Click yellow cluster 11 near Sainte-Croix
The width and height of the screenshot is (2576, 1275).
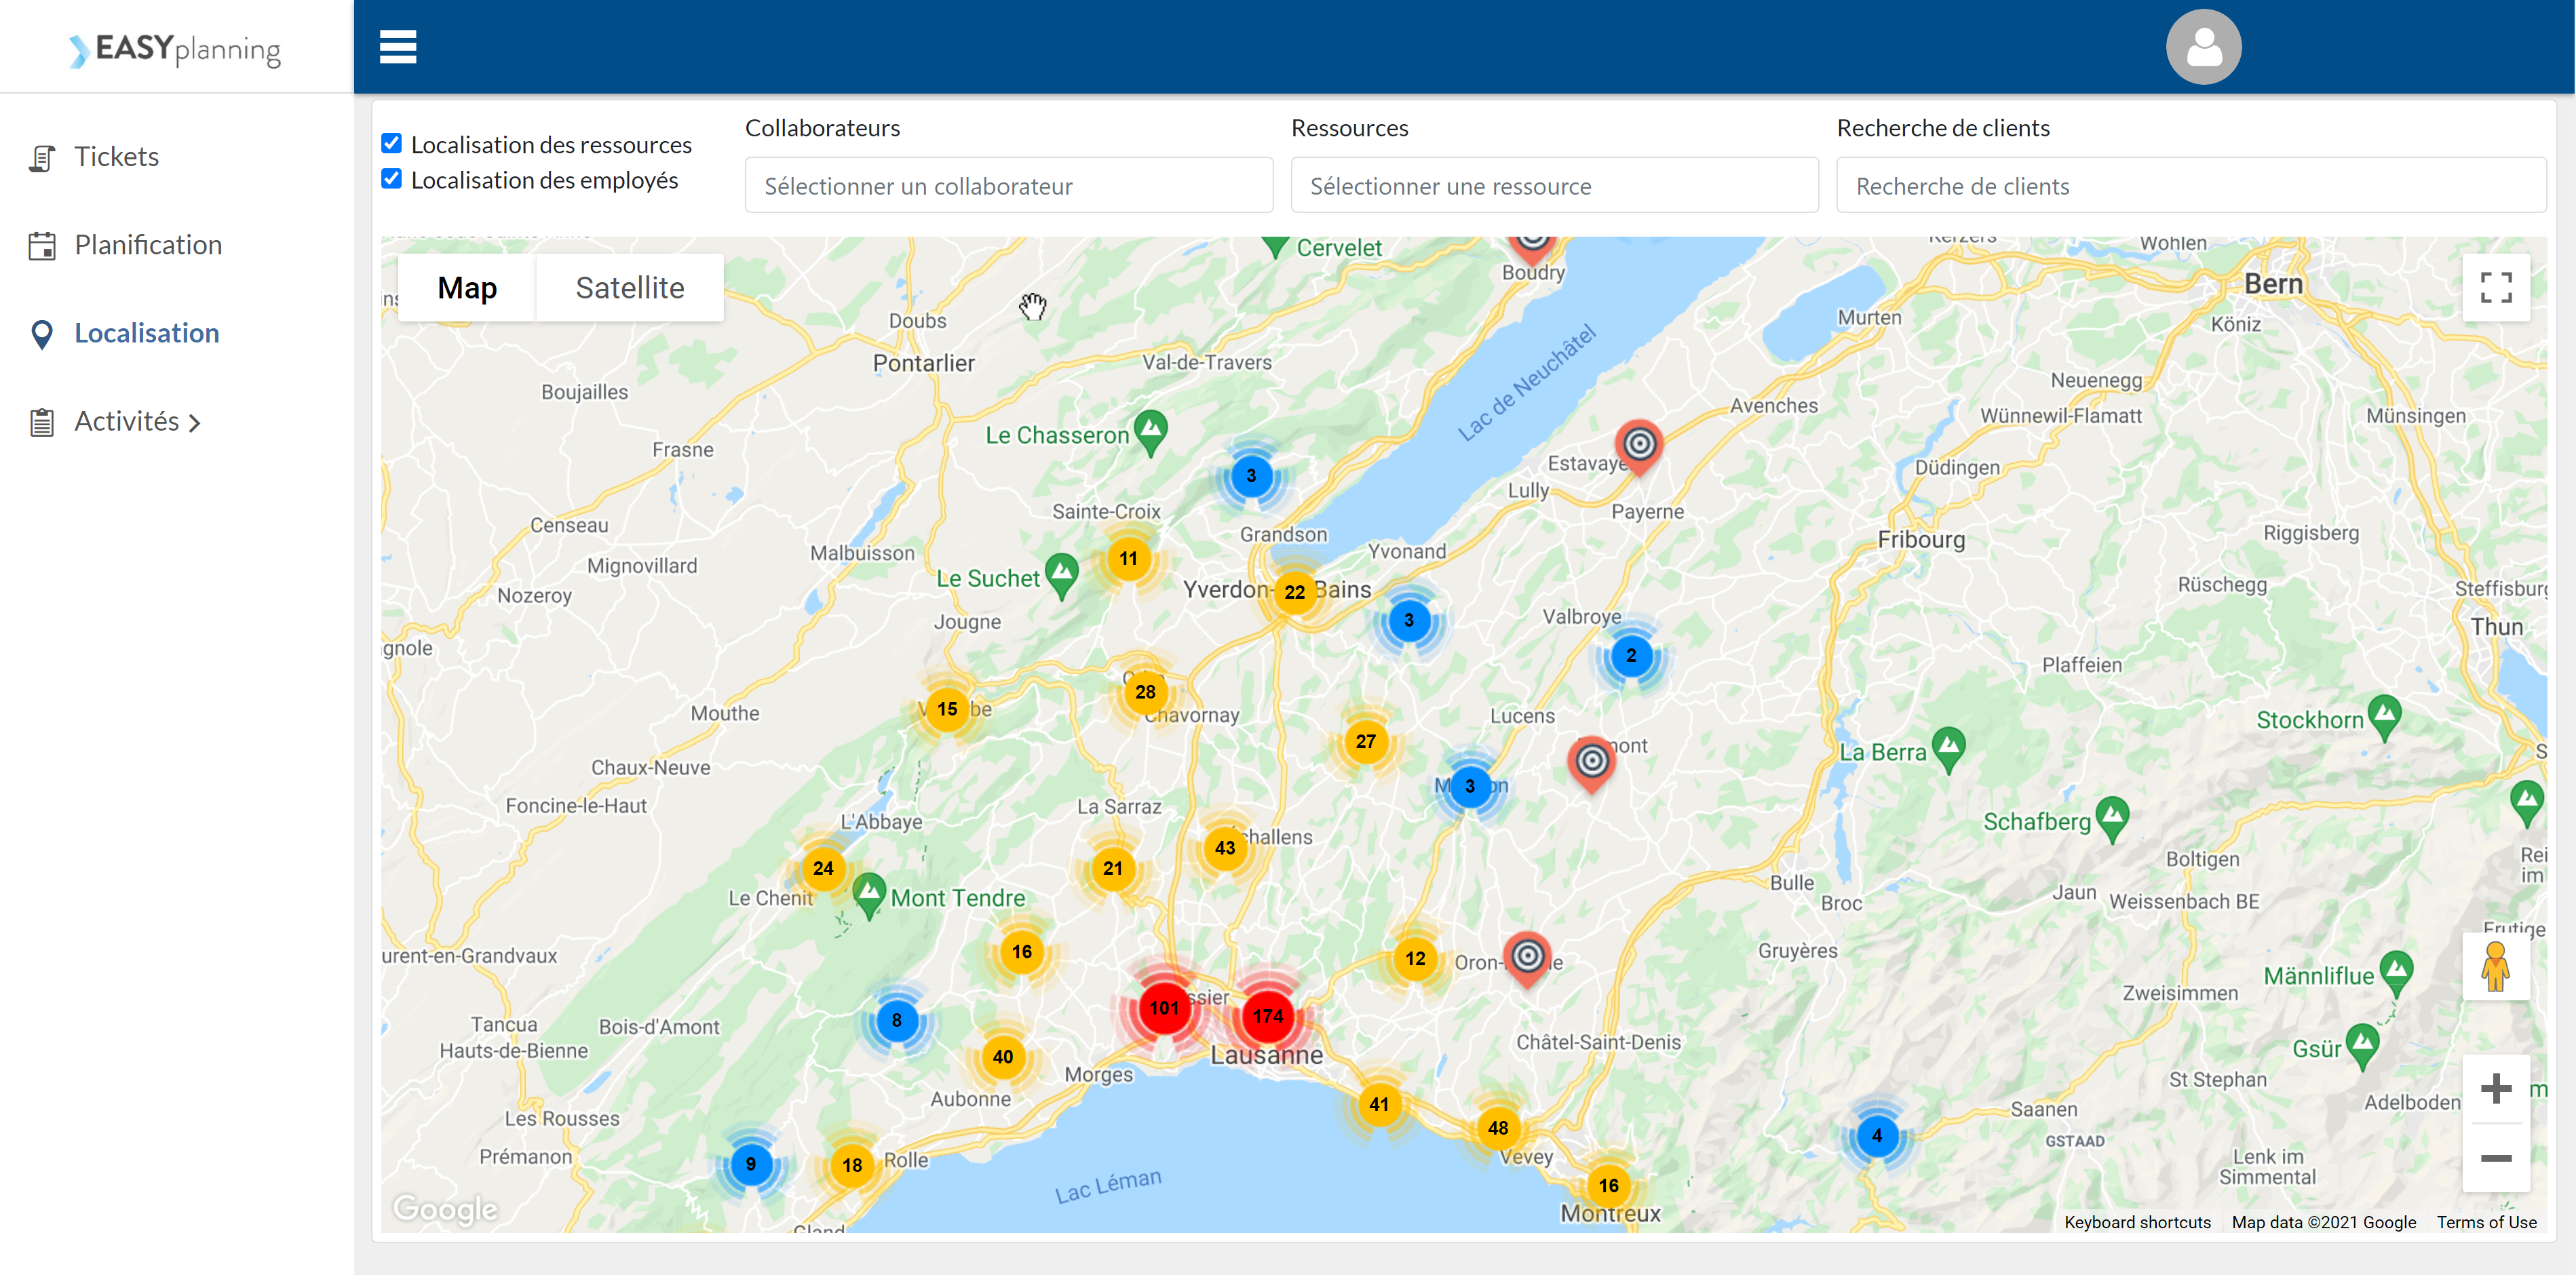[1129, 559]
